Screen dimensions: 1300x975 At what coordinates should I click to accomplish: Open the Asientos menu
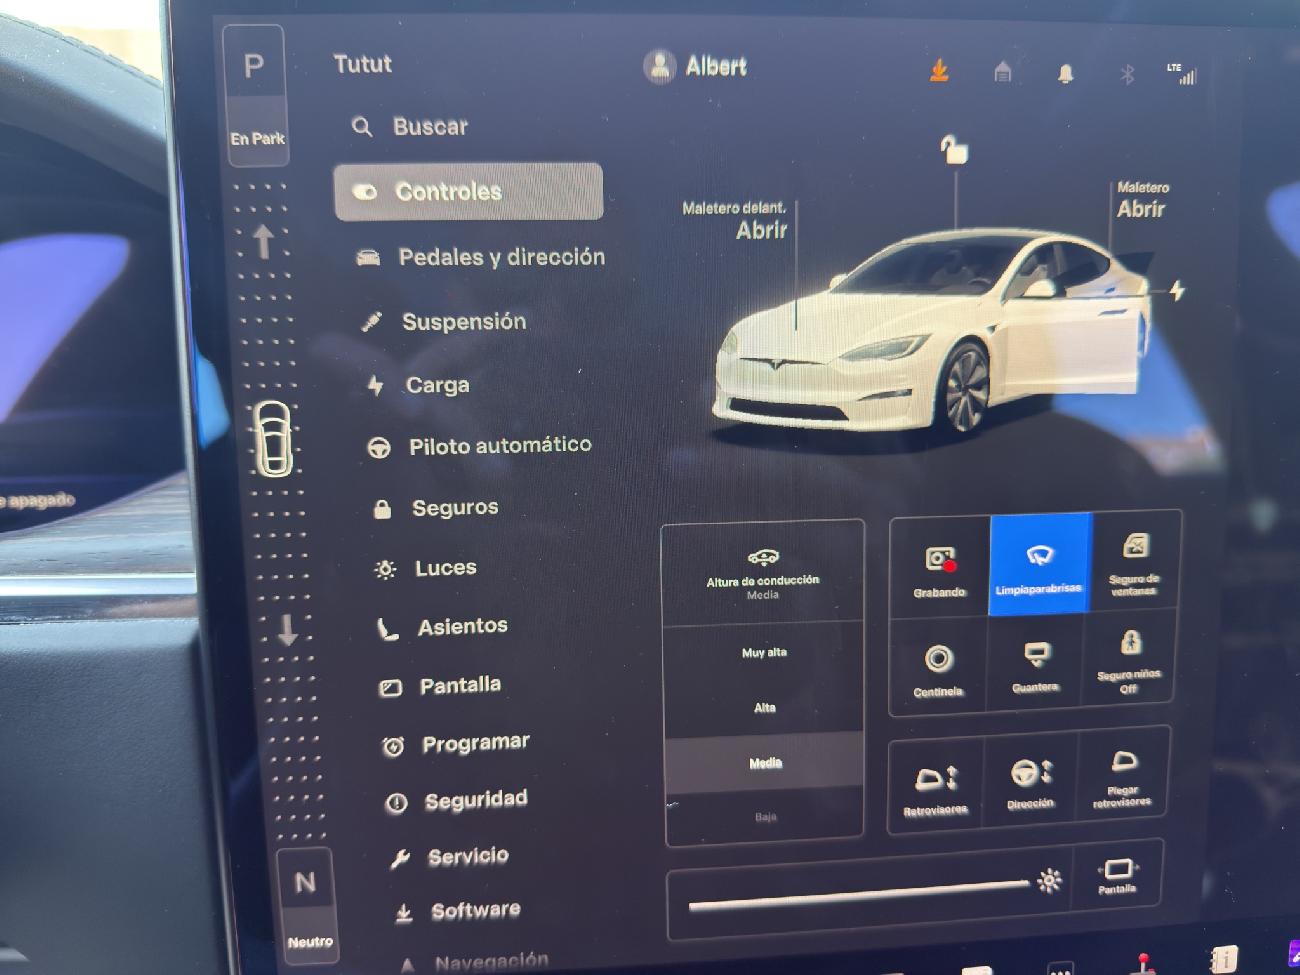tap(442, 627)
